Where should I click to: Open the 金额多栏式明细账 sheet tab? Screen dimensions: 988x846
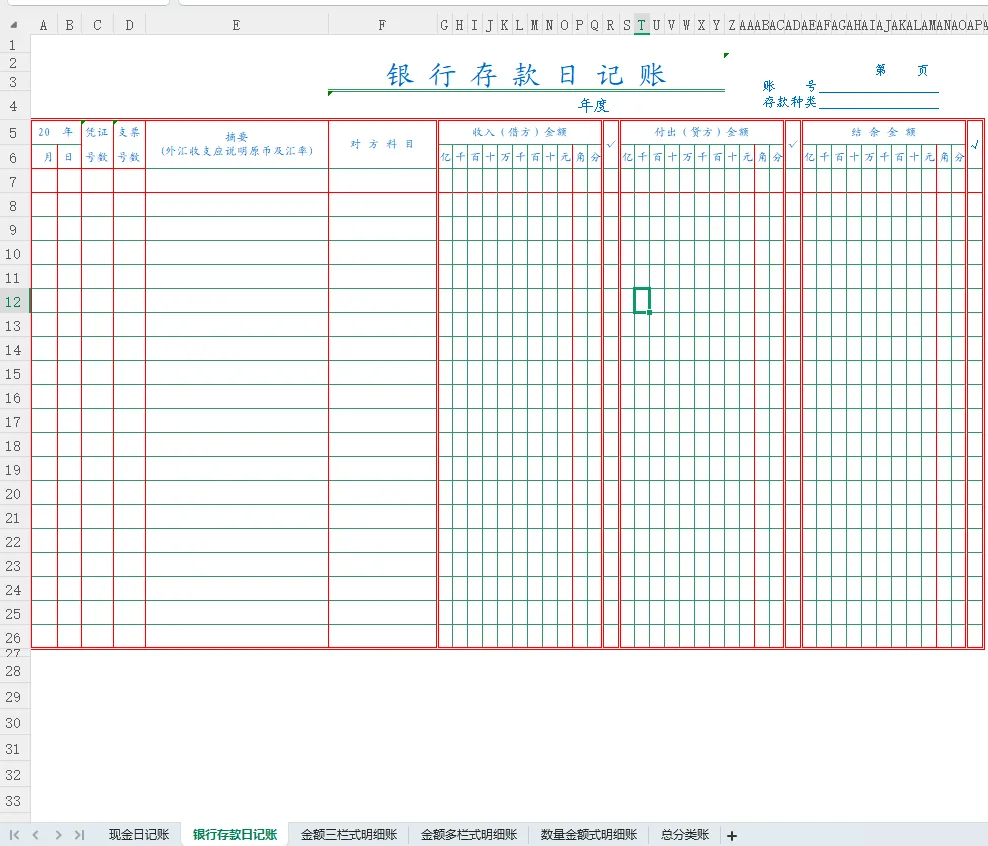(x=469, y=835)
